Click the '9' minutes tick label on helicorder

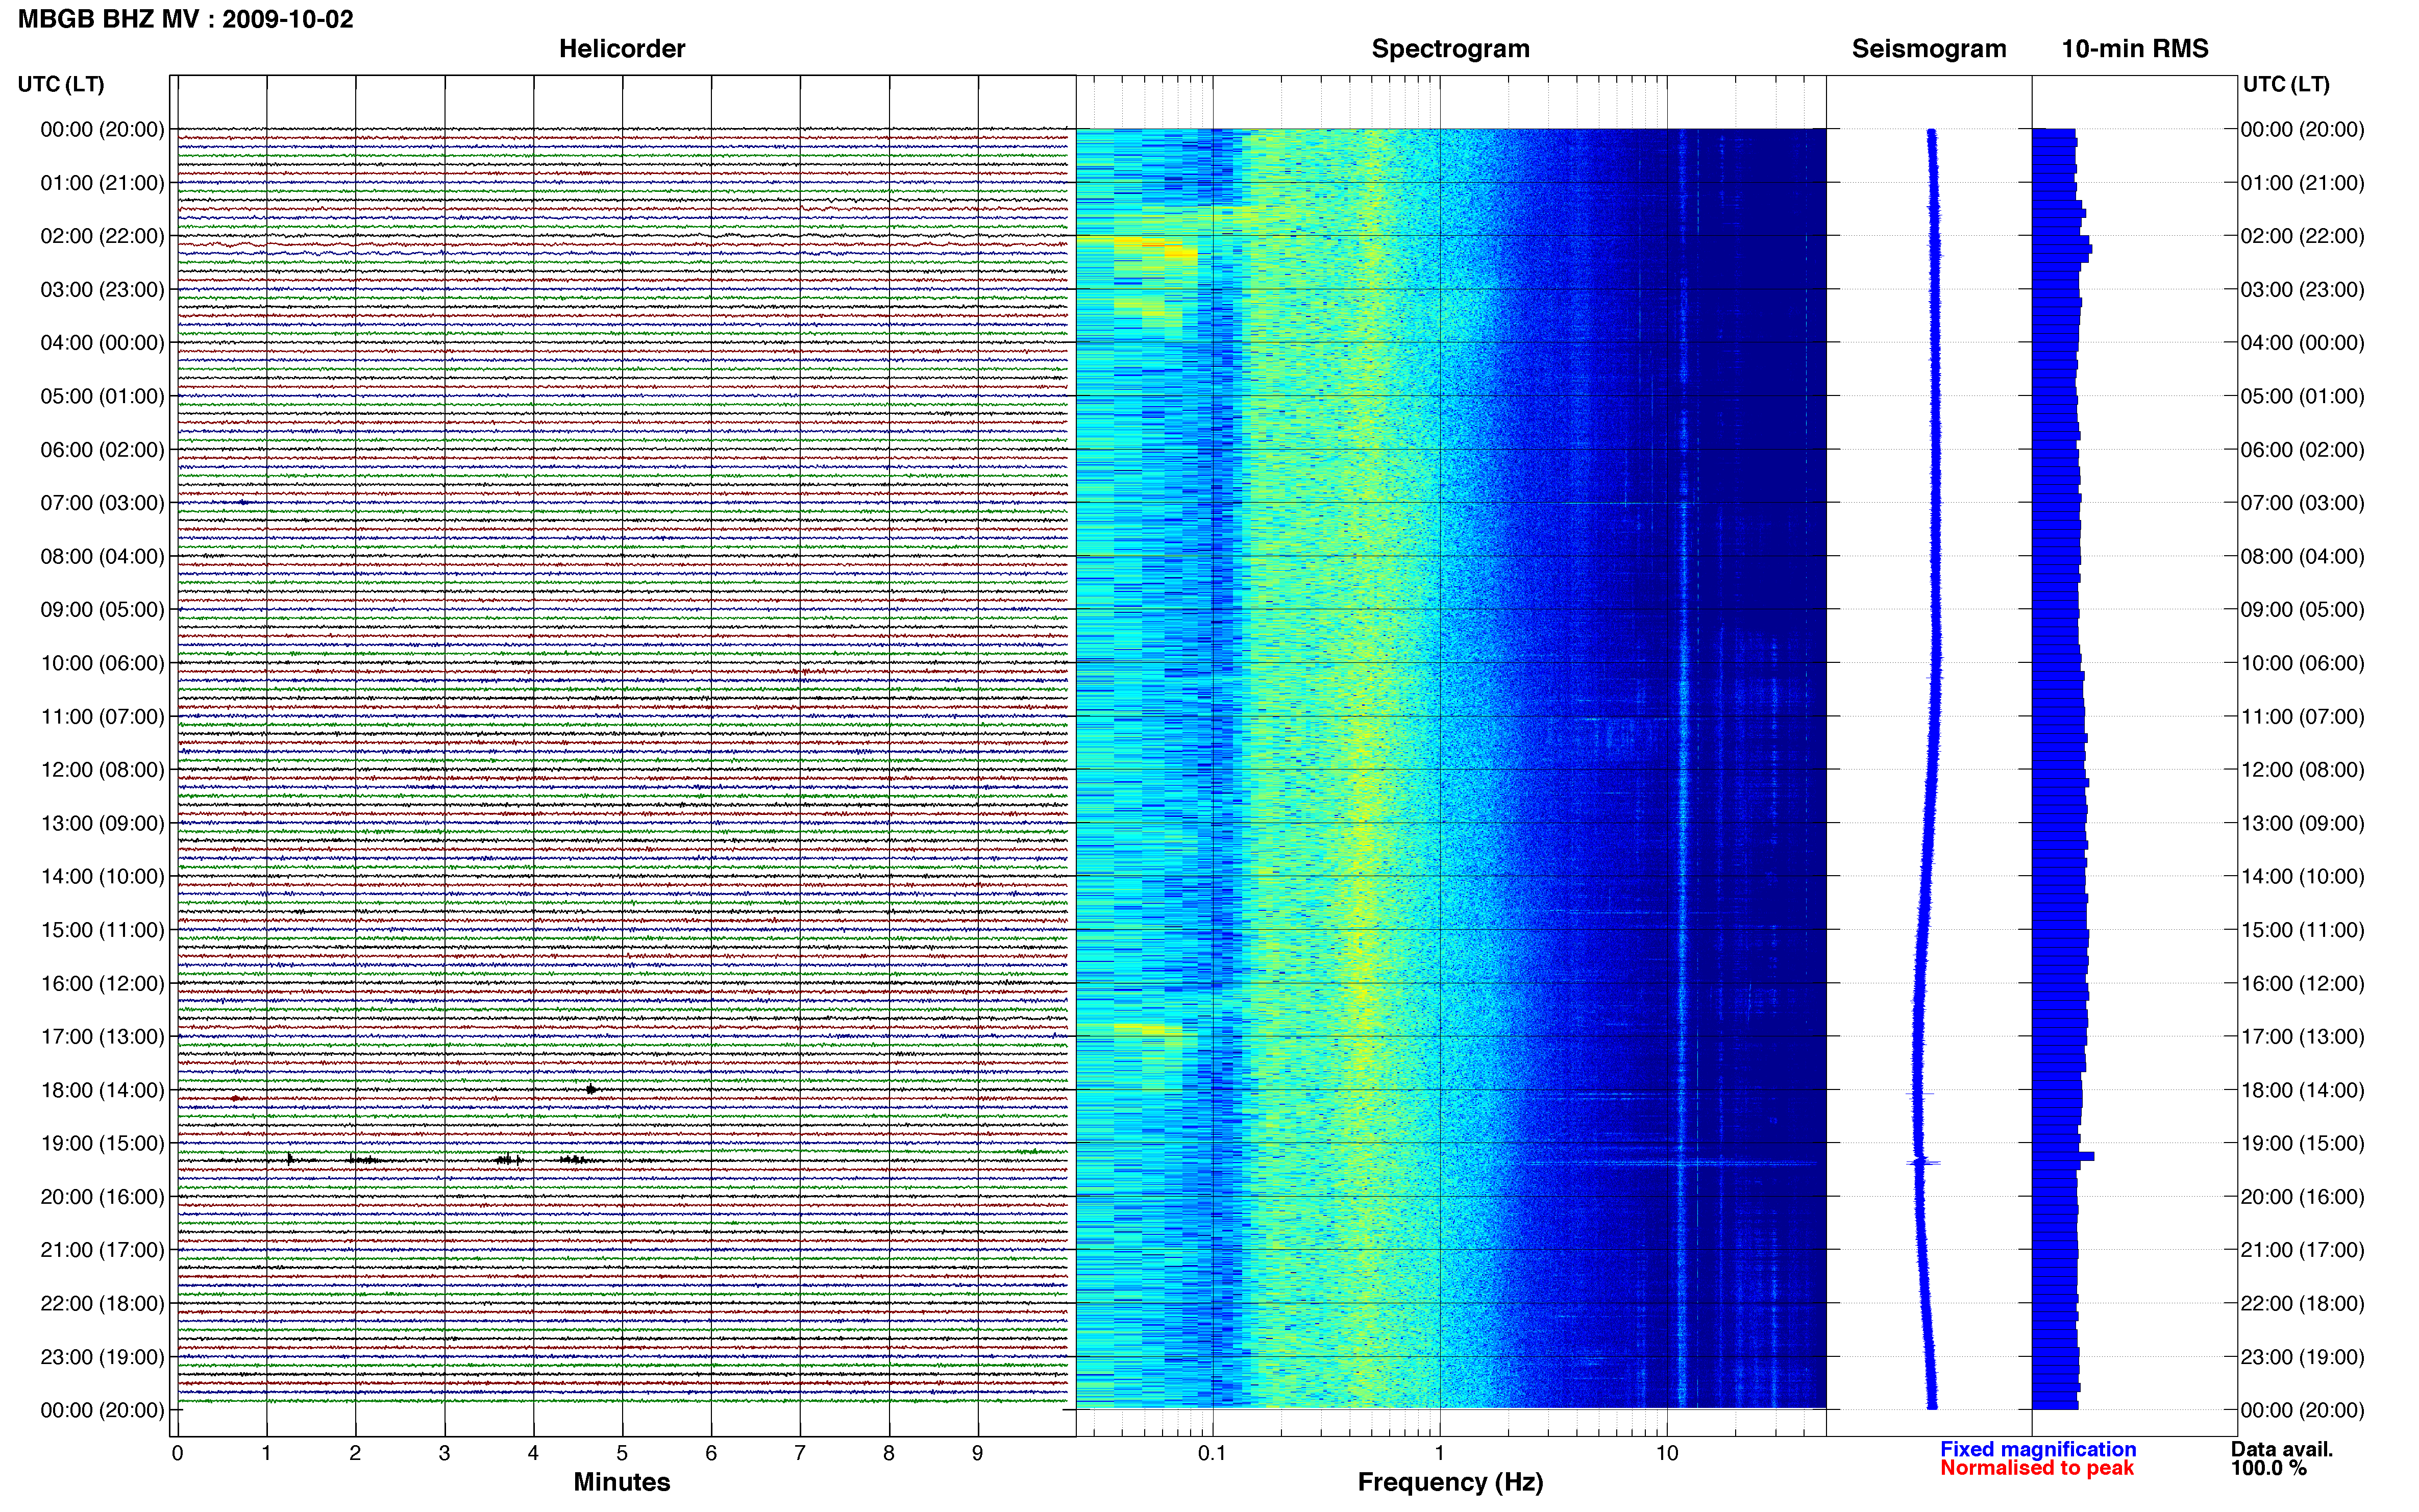click(978, 1453)
